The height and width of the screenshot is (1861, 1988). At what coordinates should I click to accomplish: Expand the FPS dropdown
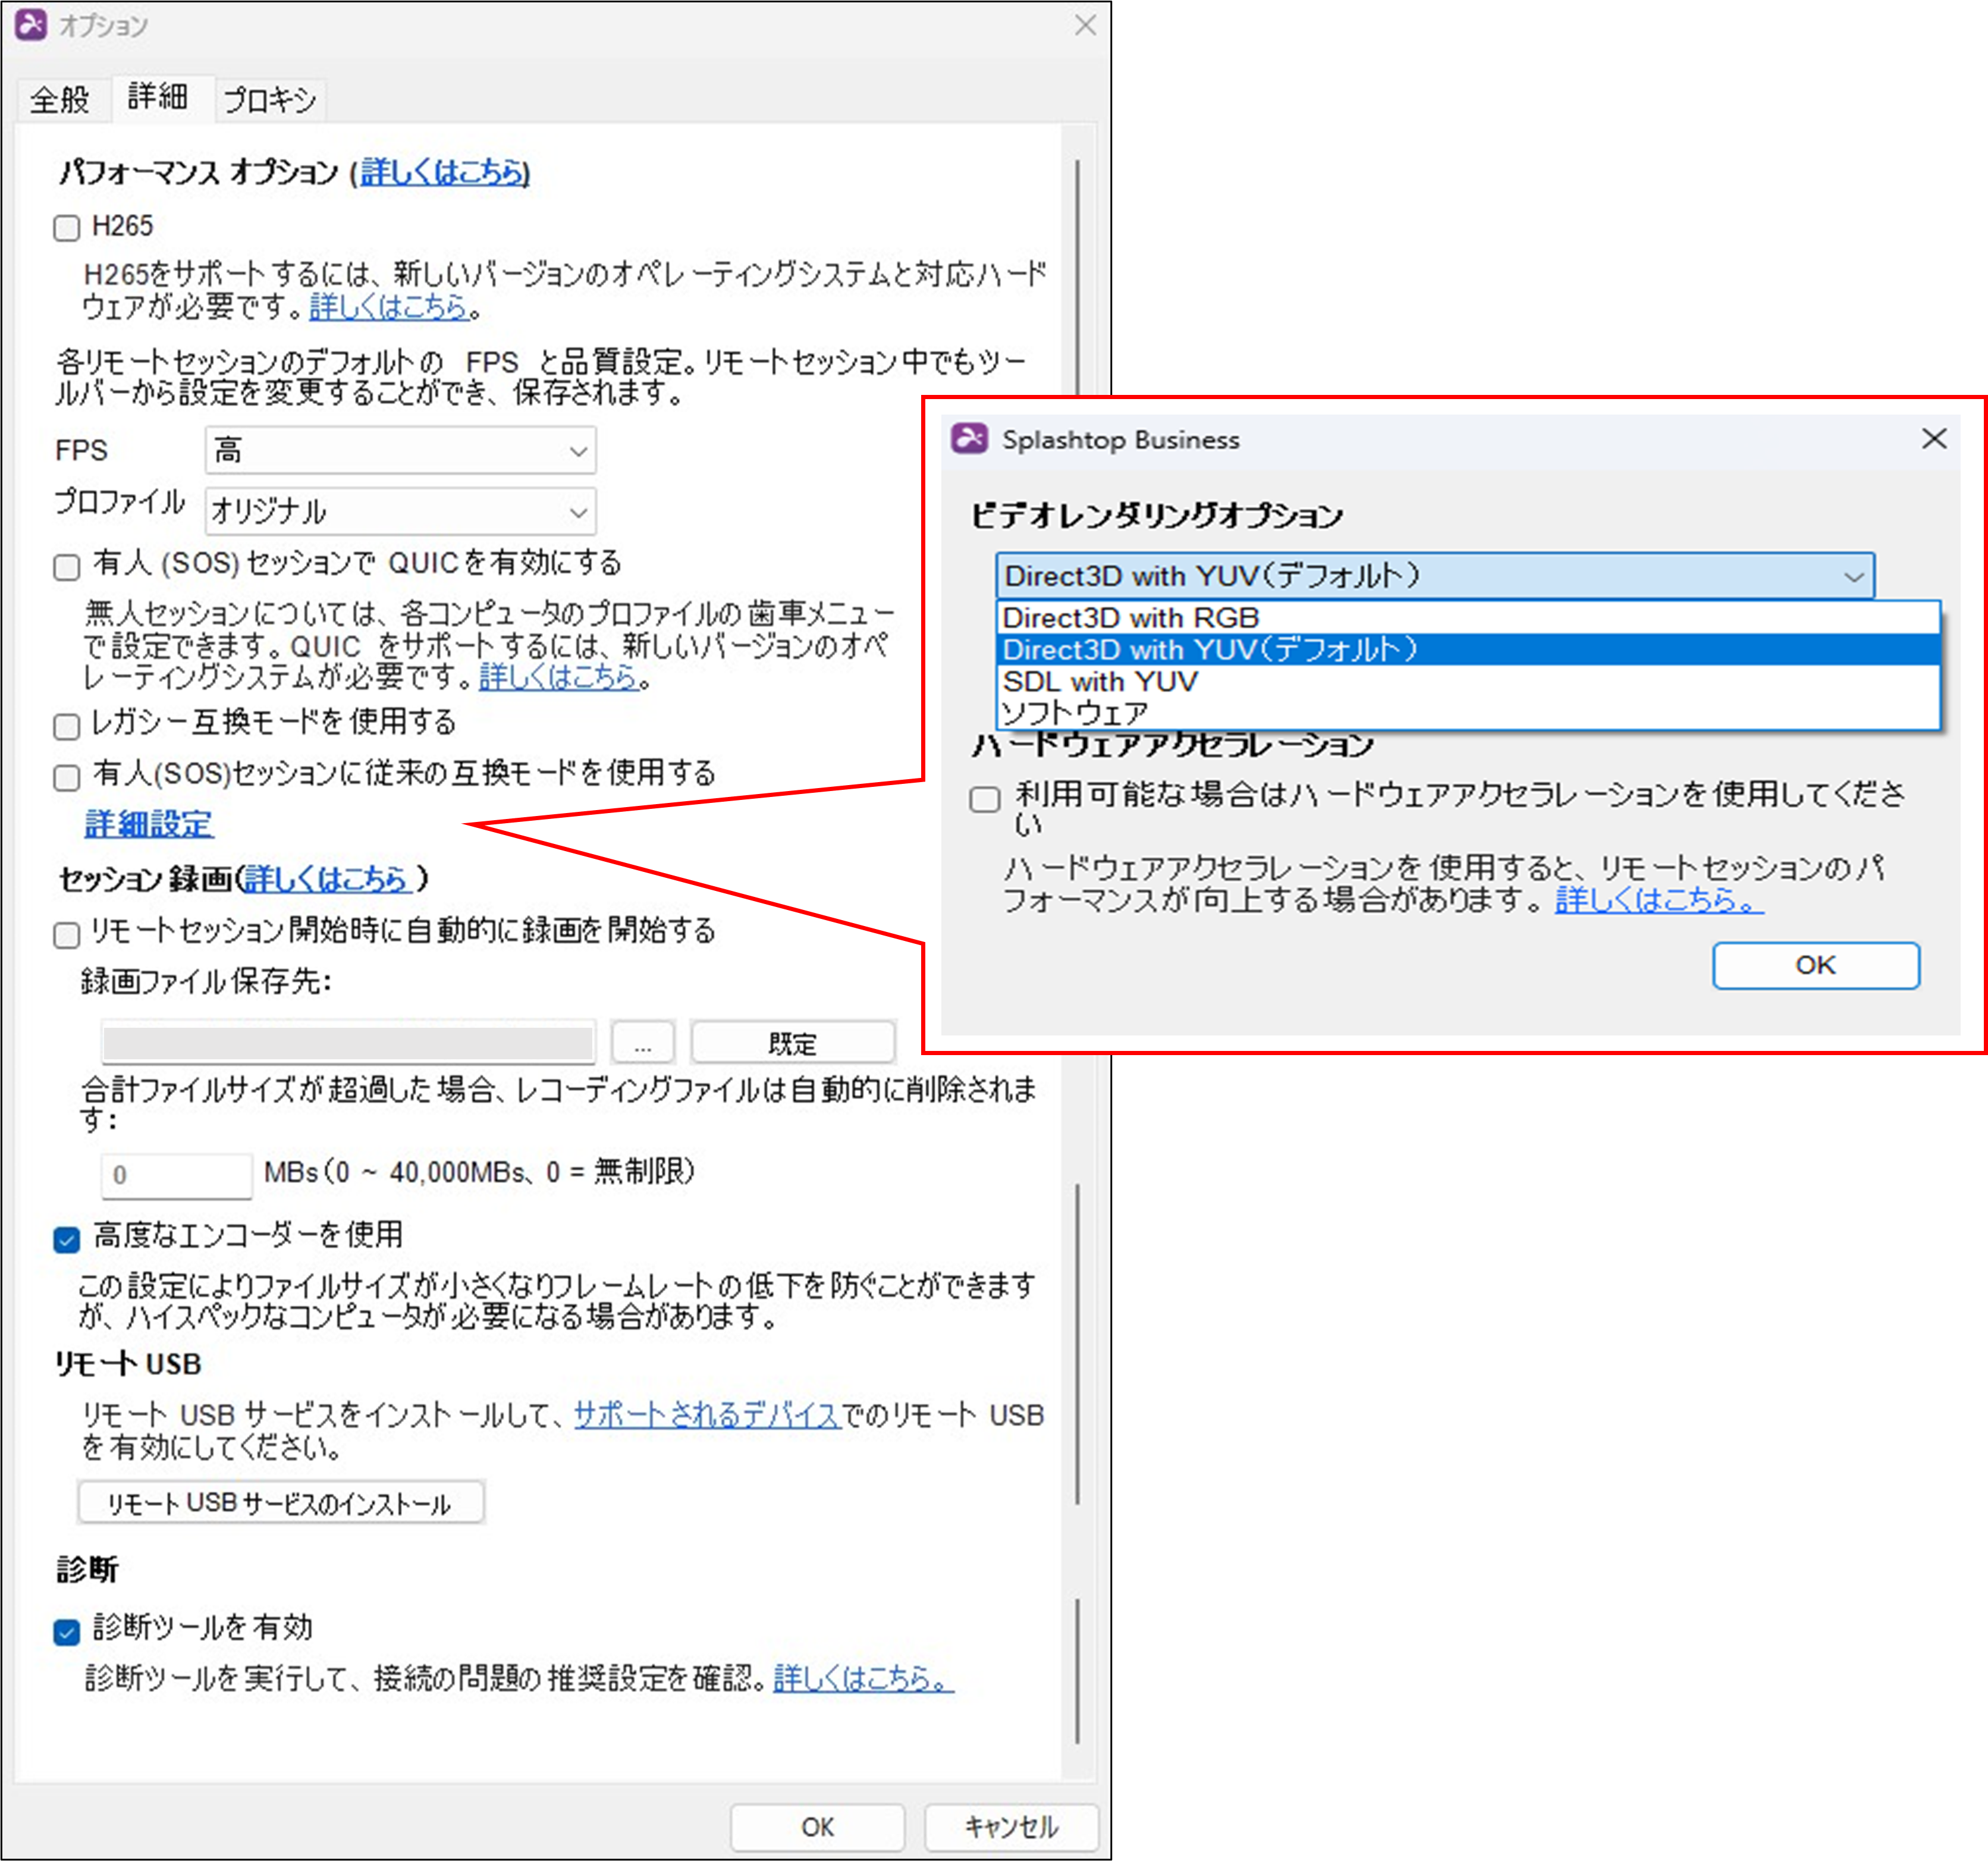coord(400,450)
